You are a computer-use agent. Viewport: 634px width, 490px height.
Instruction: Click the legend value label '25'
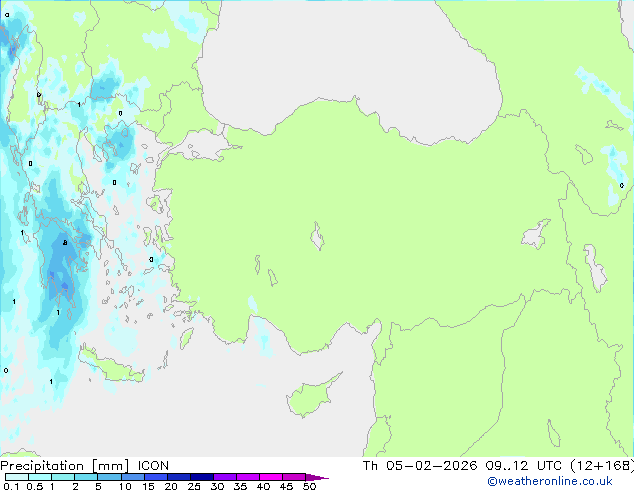(194, 486)
